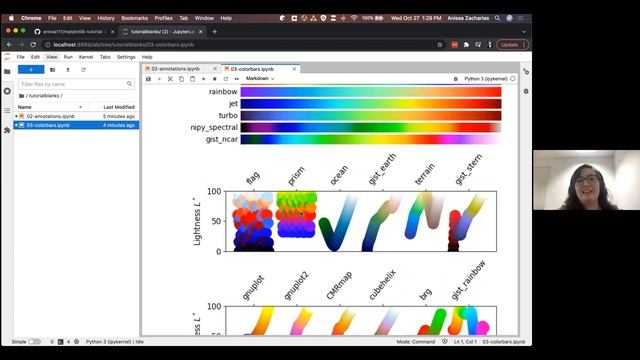Sort files by the Name column header
Image resolution: width=640 pixels, height=360 pixels.
[x=51, y=107]
